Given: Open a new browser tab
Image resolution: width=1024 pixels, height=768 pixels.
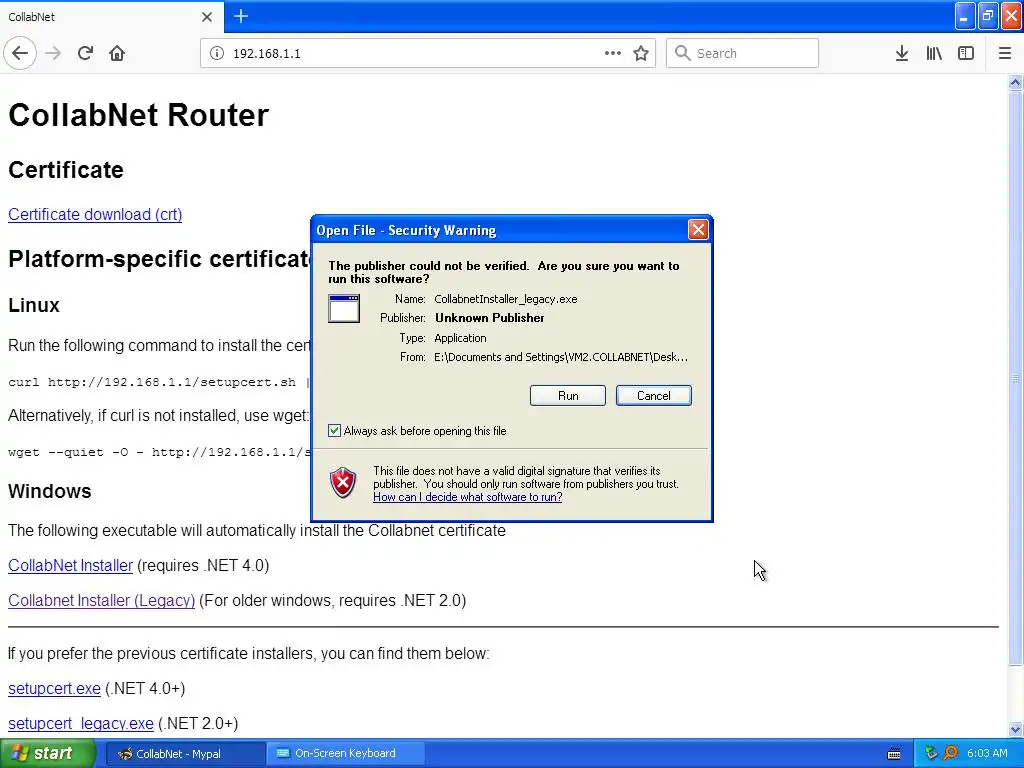Looking at the screenshot, I should click(241, 16).
